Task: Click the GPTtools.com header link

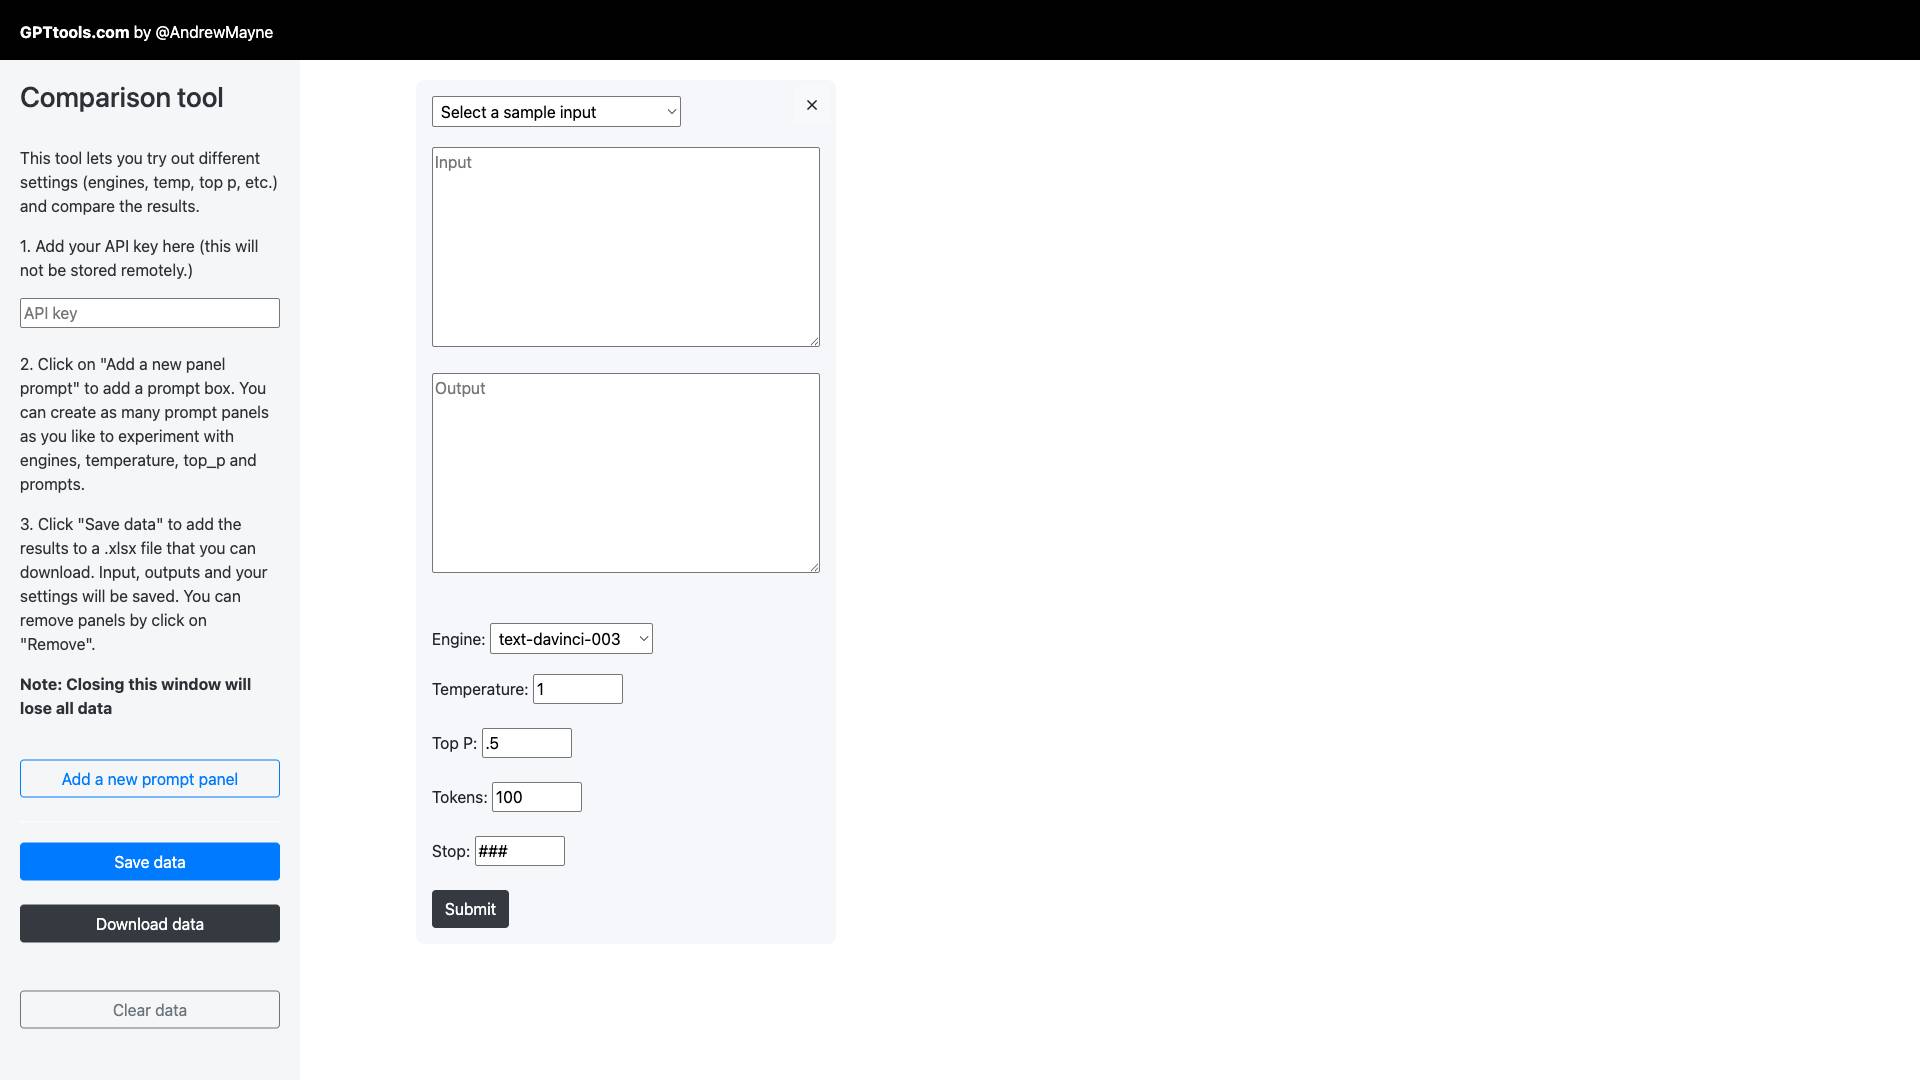Action: (x=74, y=32)
